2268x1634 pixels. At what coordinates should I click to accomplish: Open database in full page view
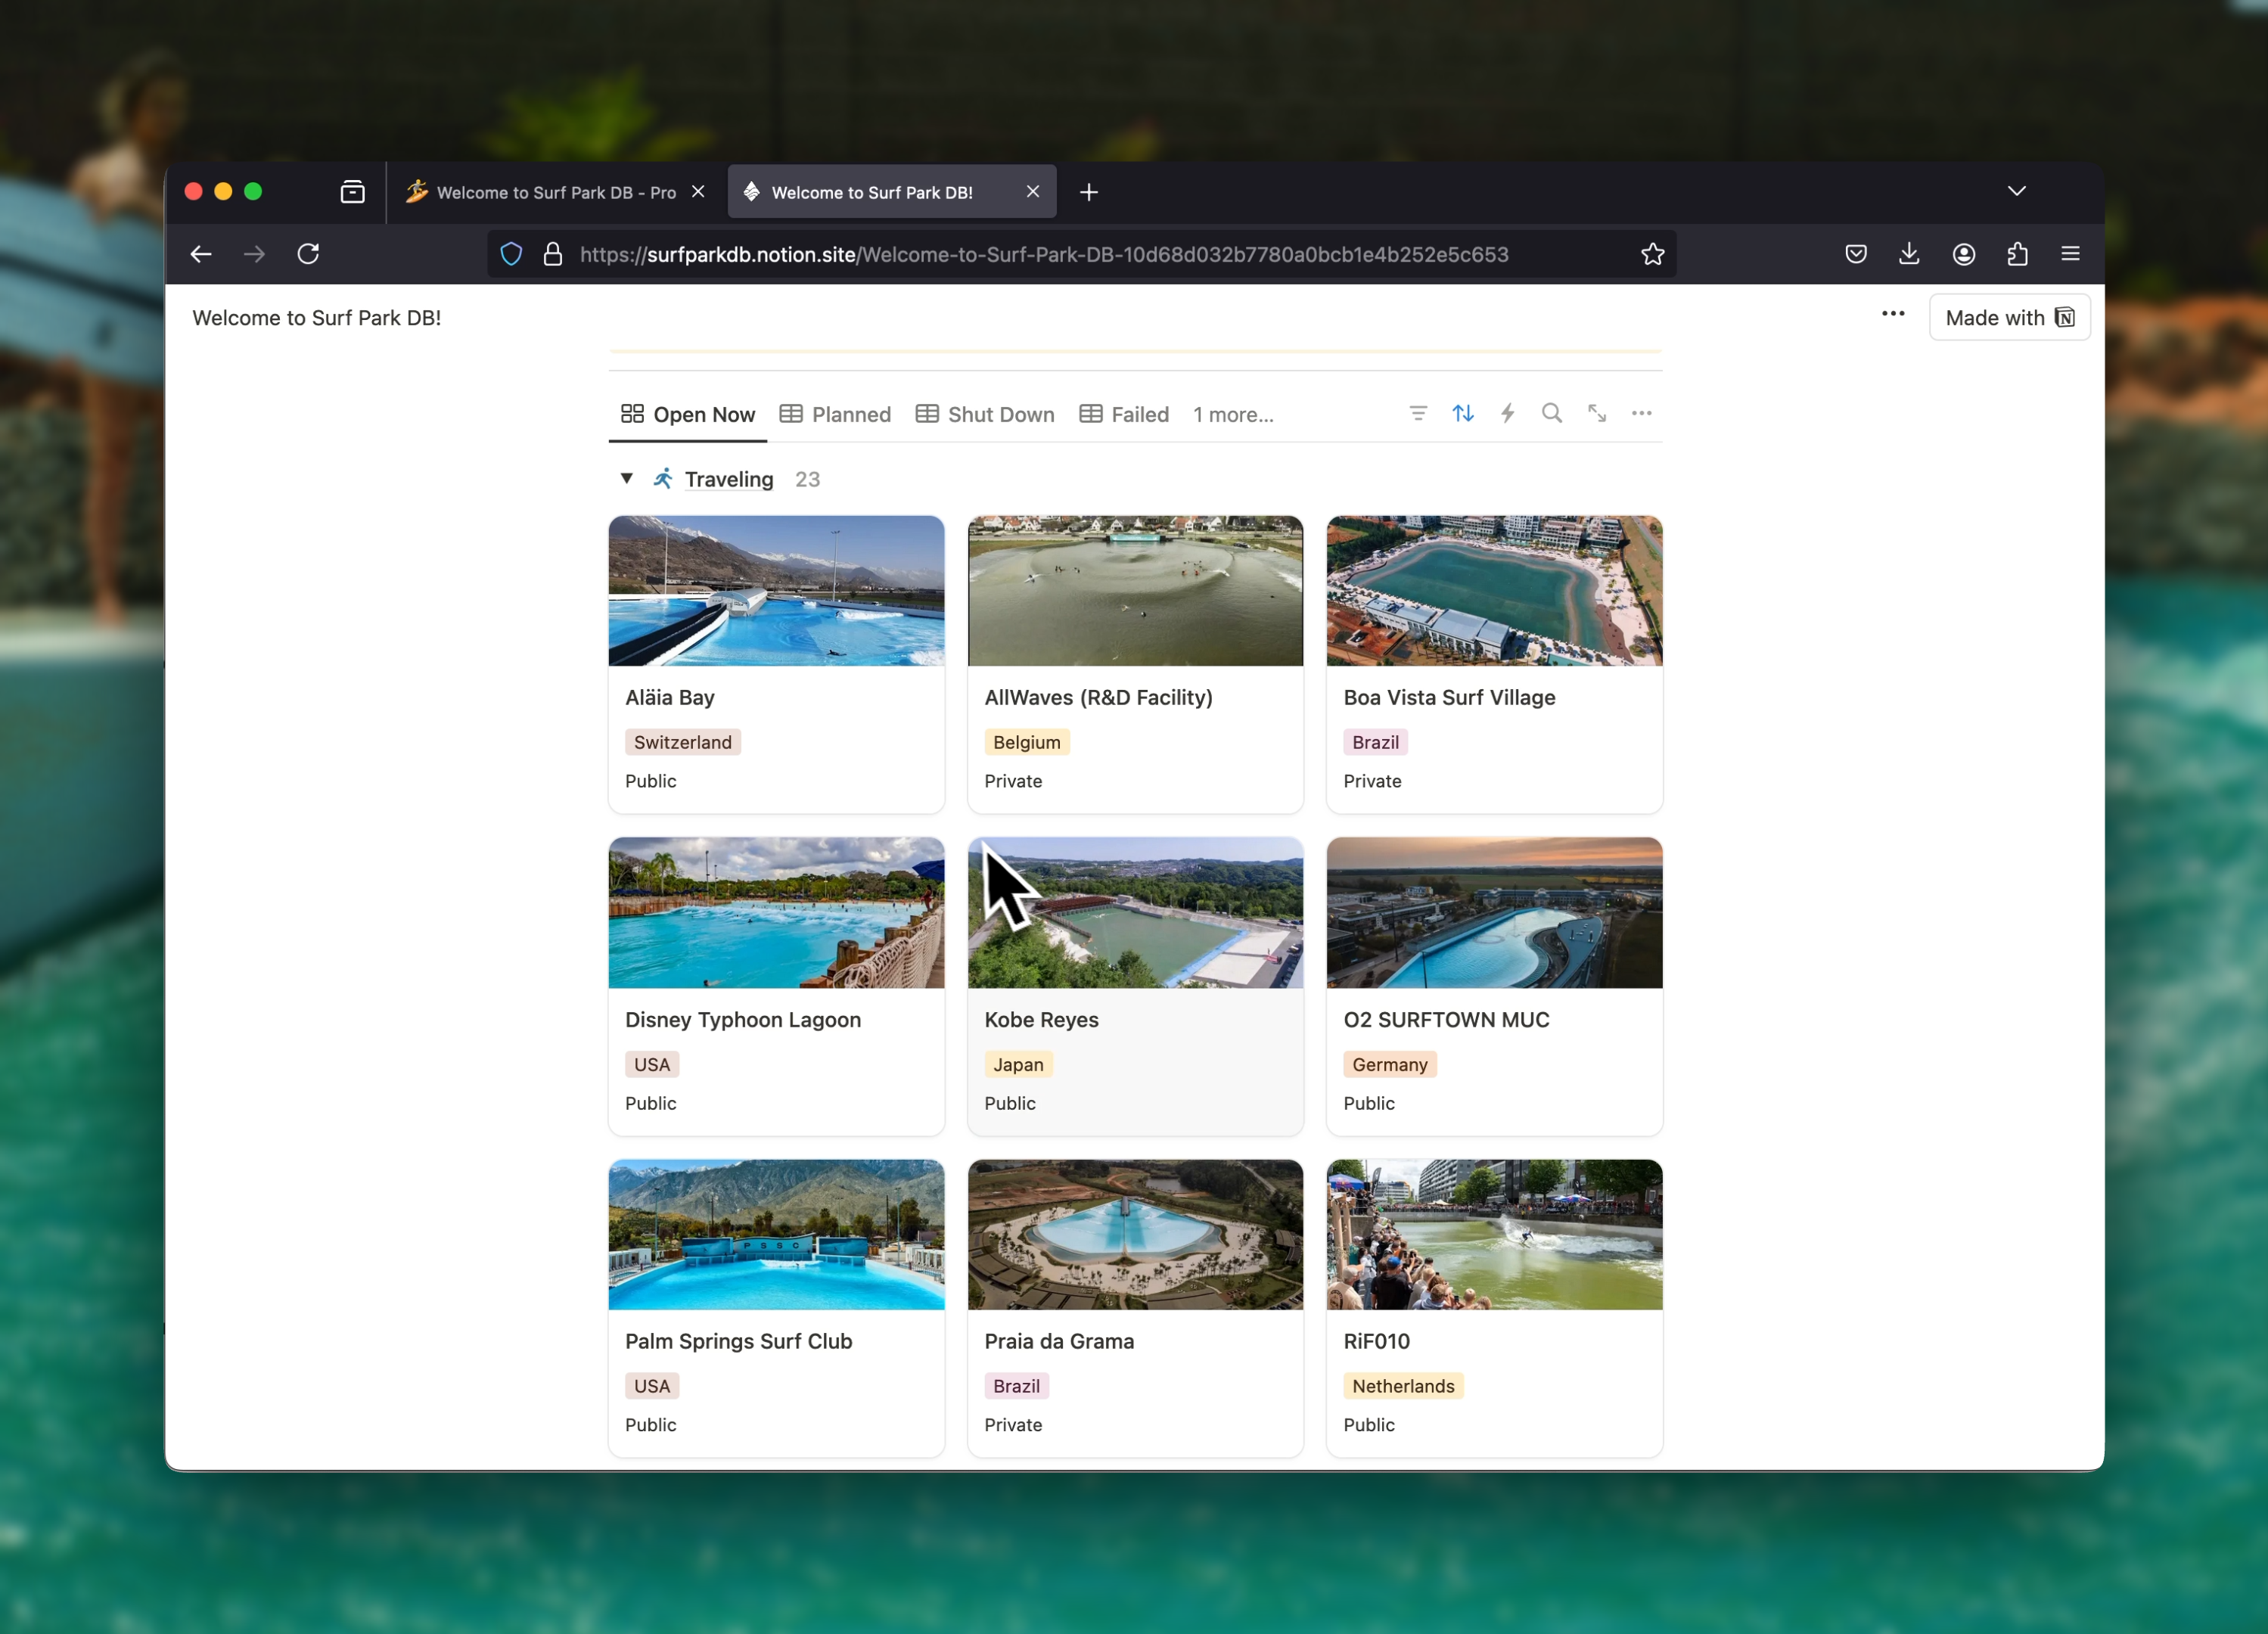coord(1597,413)
